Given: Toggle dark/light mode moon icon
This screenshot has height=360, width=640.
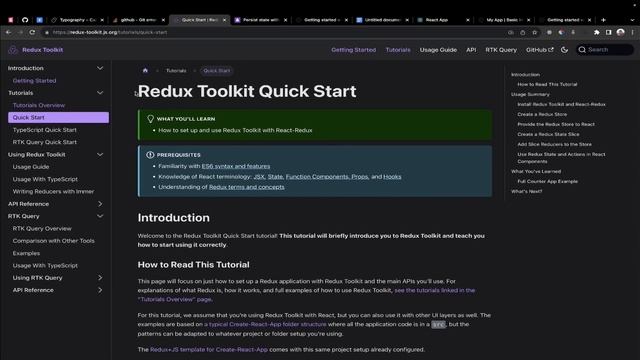Looking at the screenshot, I should (564, 50).
